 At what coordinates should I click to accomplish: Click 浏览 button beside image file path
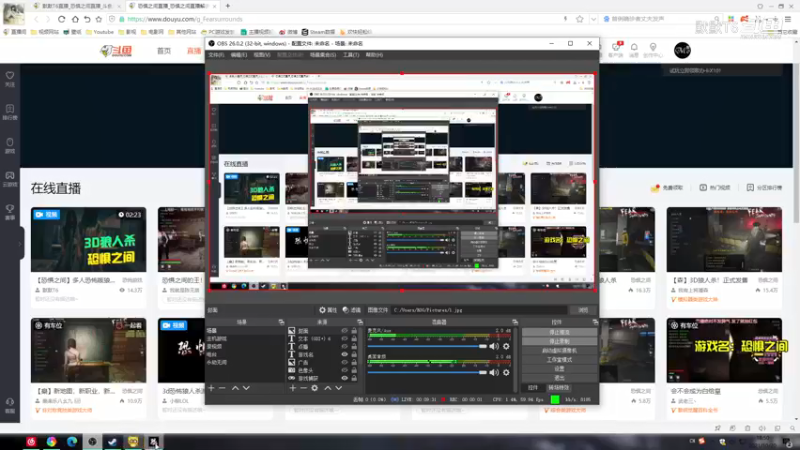583,310
